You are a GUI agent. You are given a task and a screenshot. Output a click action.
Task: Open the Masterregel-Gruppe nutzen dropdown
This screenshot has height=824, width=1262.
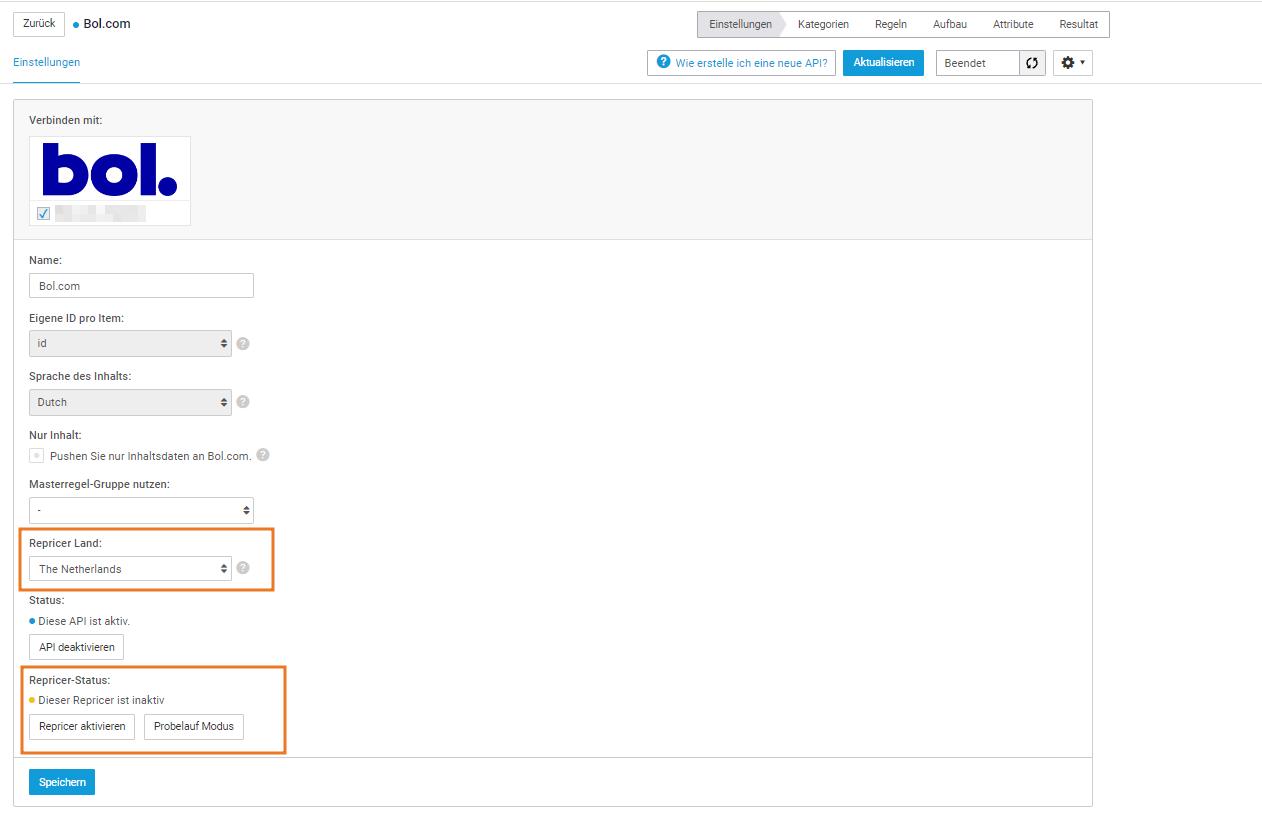[141, 510]
